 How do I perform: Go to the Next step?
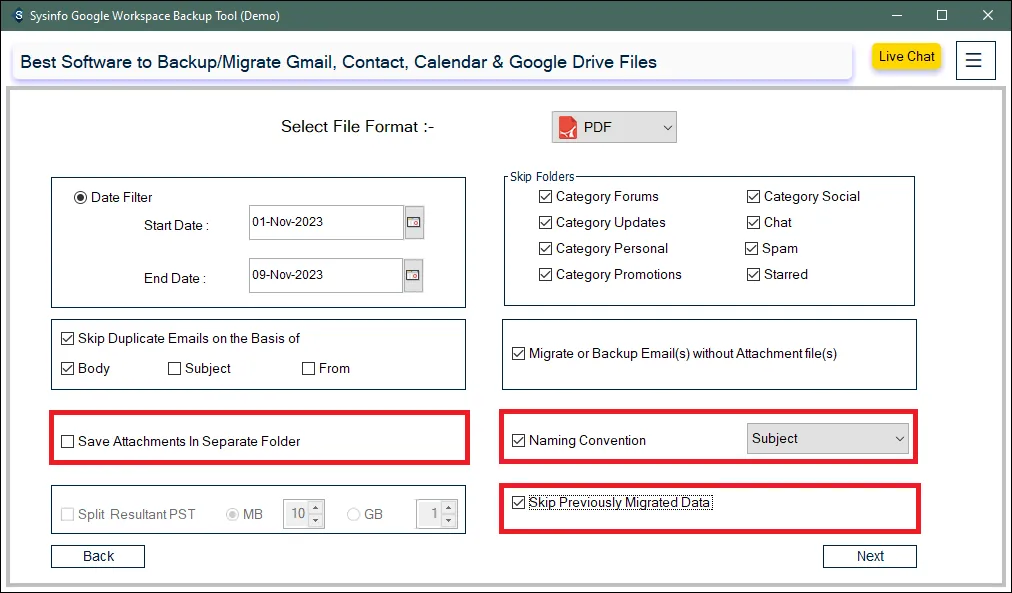coord(869,556)
